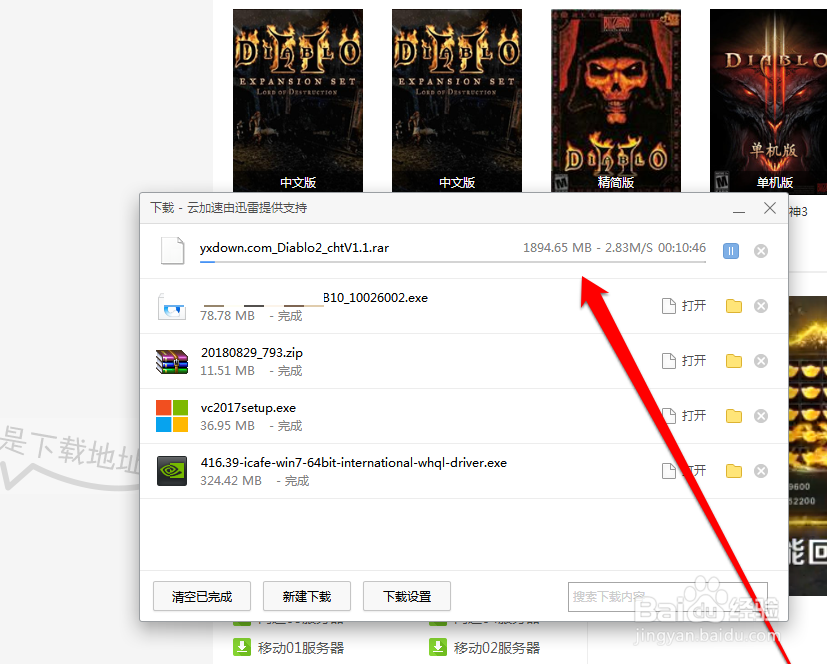Screen dimensions: 827x664
Task: Open the first Diablo II 中文版 thumbnail
Action: click(x=298, y=100)
